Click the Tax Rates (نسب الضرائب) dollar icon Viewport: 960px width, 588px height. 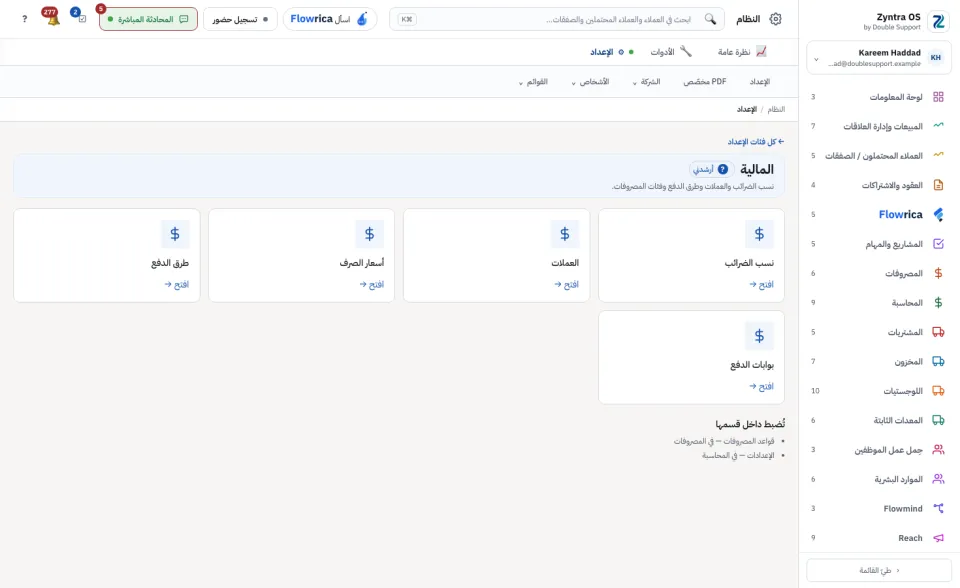[759, 234]
